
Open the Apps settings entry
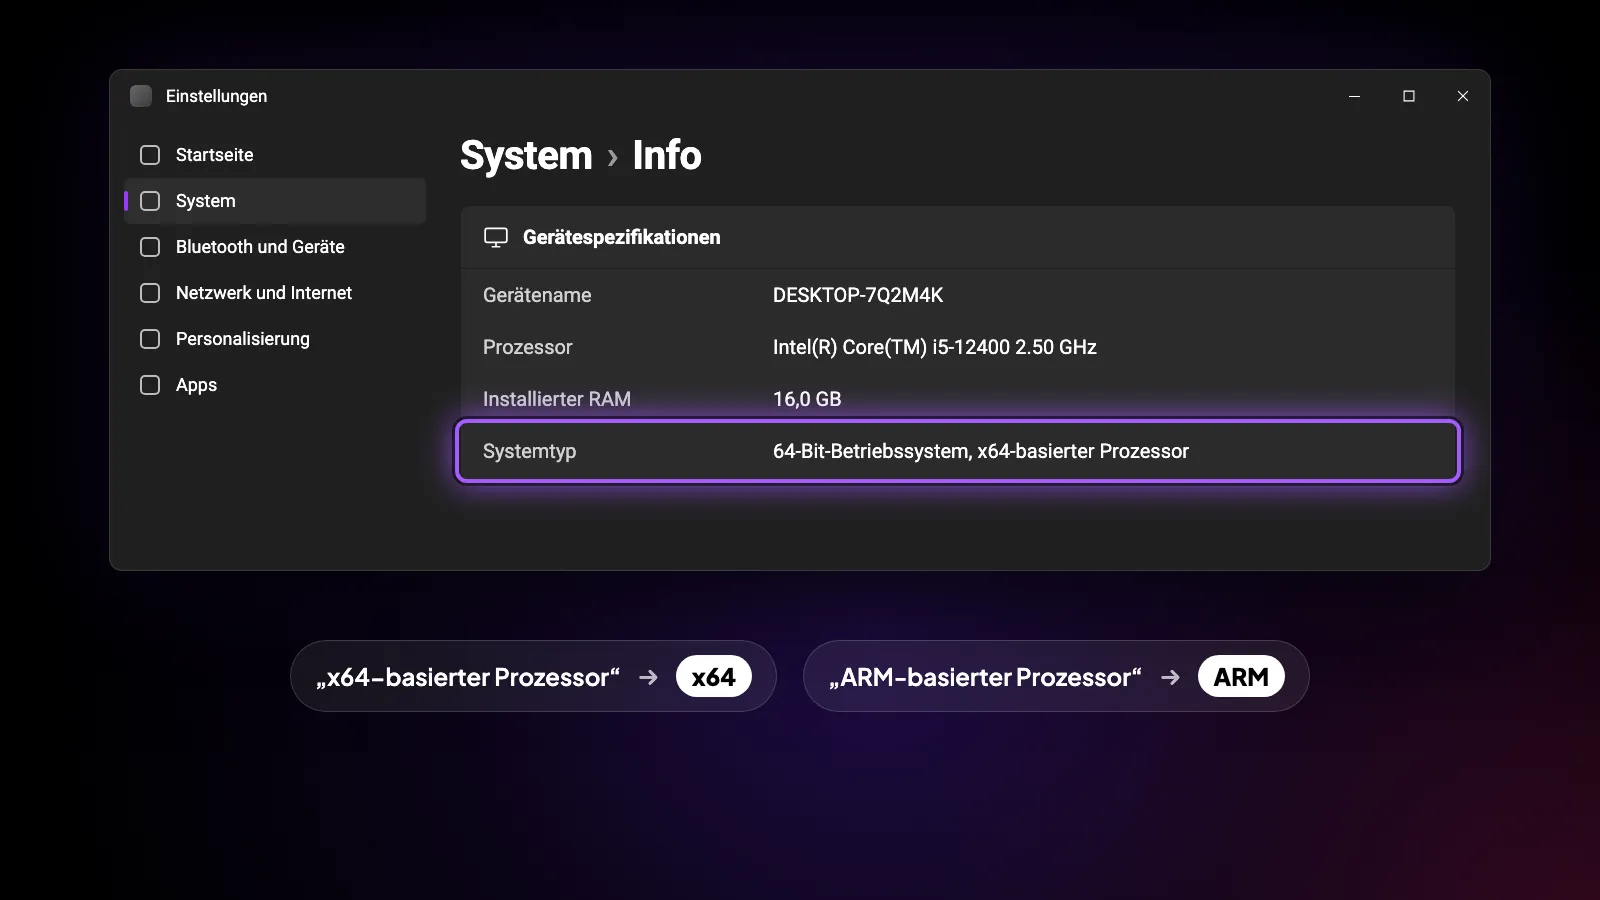point(275,385)
